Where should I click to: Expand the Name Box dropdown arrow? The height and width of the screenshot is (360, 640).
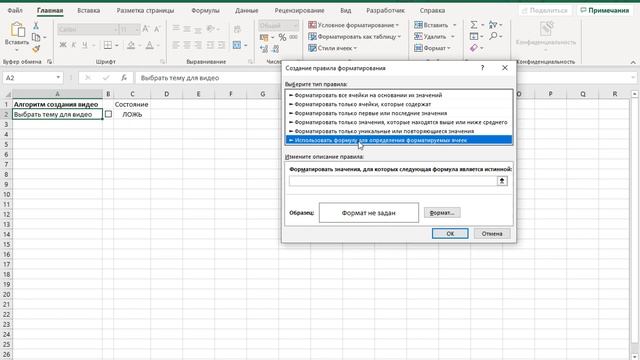click(x=58, y=78)
